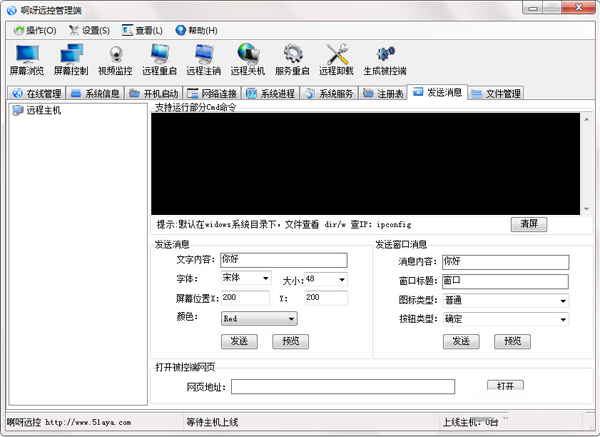Viewport: 600px width, 437px height.
Task: Switch to the 注册表 tab
Action: coord(383,93)
